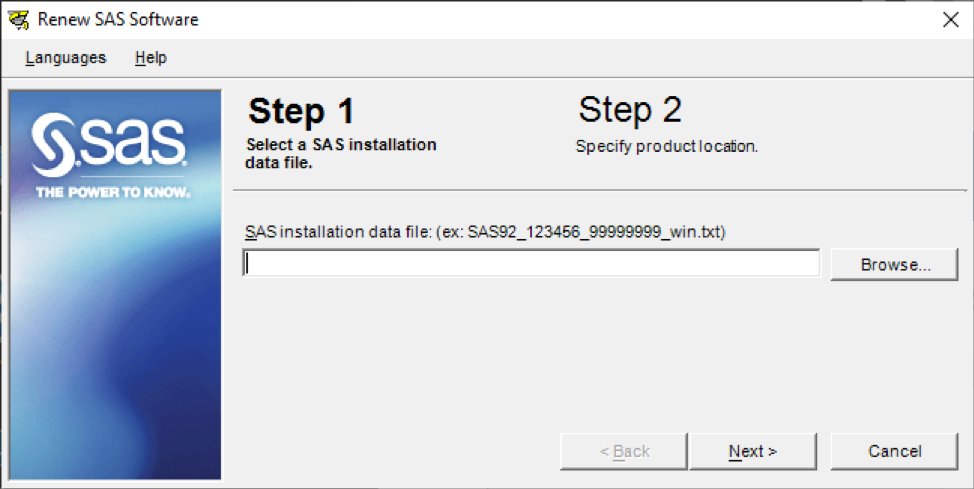Close the Renew SAS Software window
Screen dimensions: 974x489
coord(950,20)
